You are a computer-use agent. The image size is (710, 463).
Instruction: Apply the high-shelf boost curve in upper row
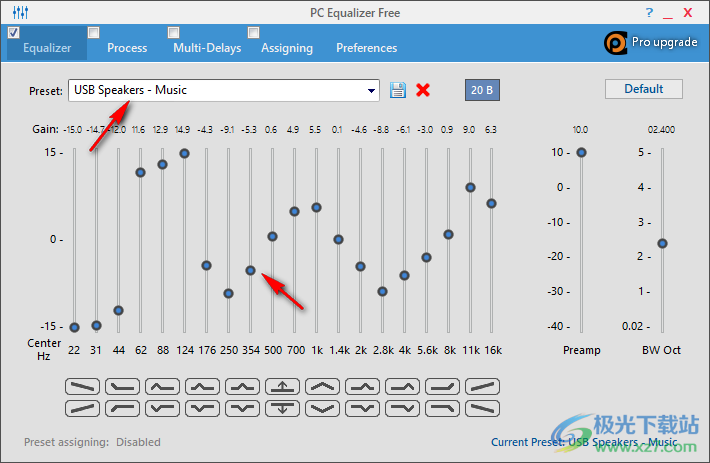[x=442, y=387]
